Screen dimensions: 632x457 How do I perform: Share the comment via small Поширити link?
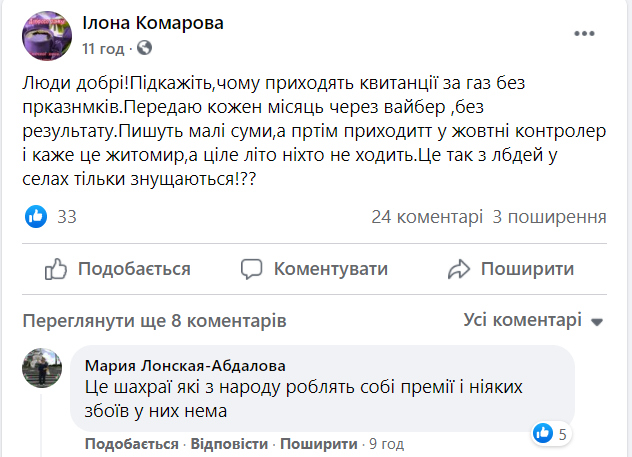coord(317,443)
